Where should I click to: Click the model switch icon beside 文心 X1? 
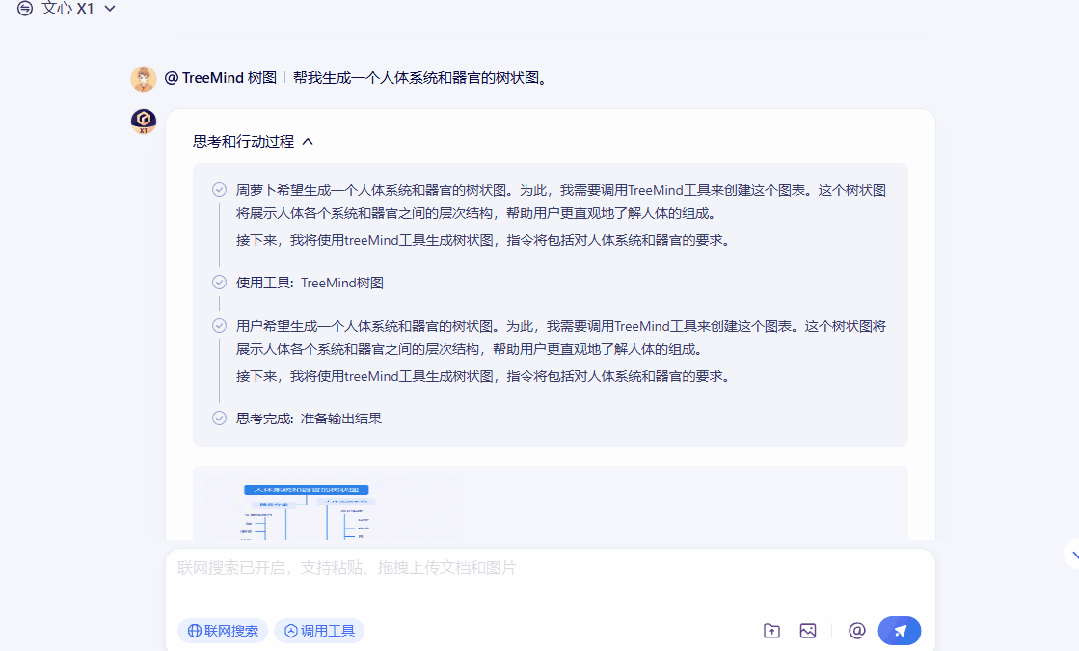25,8
